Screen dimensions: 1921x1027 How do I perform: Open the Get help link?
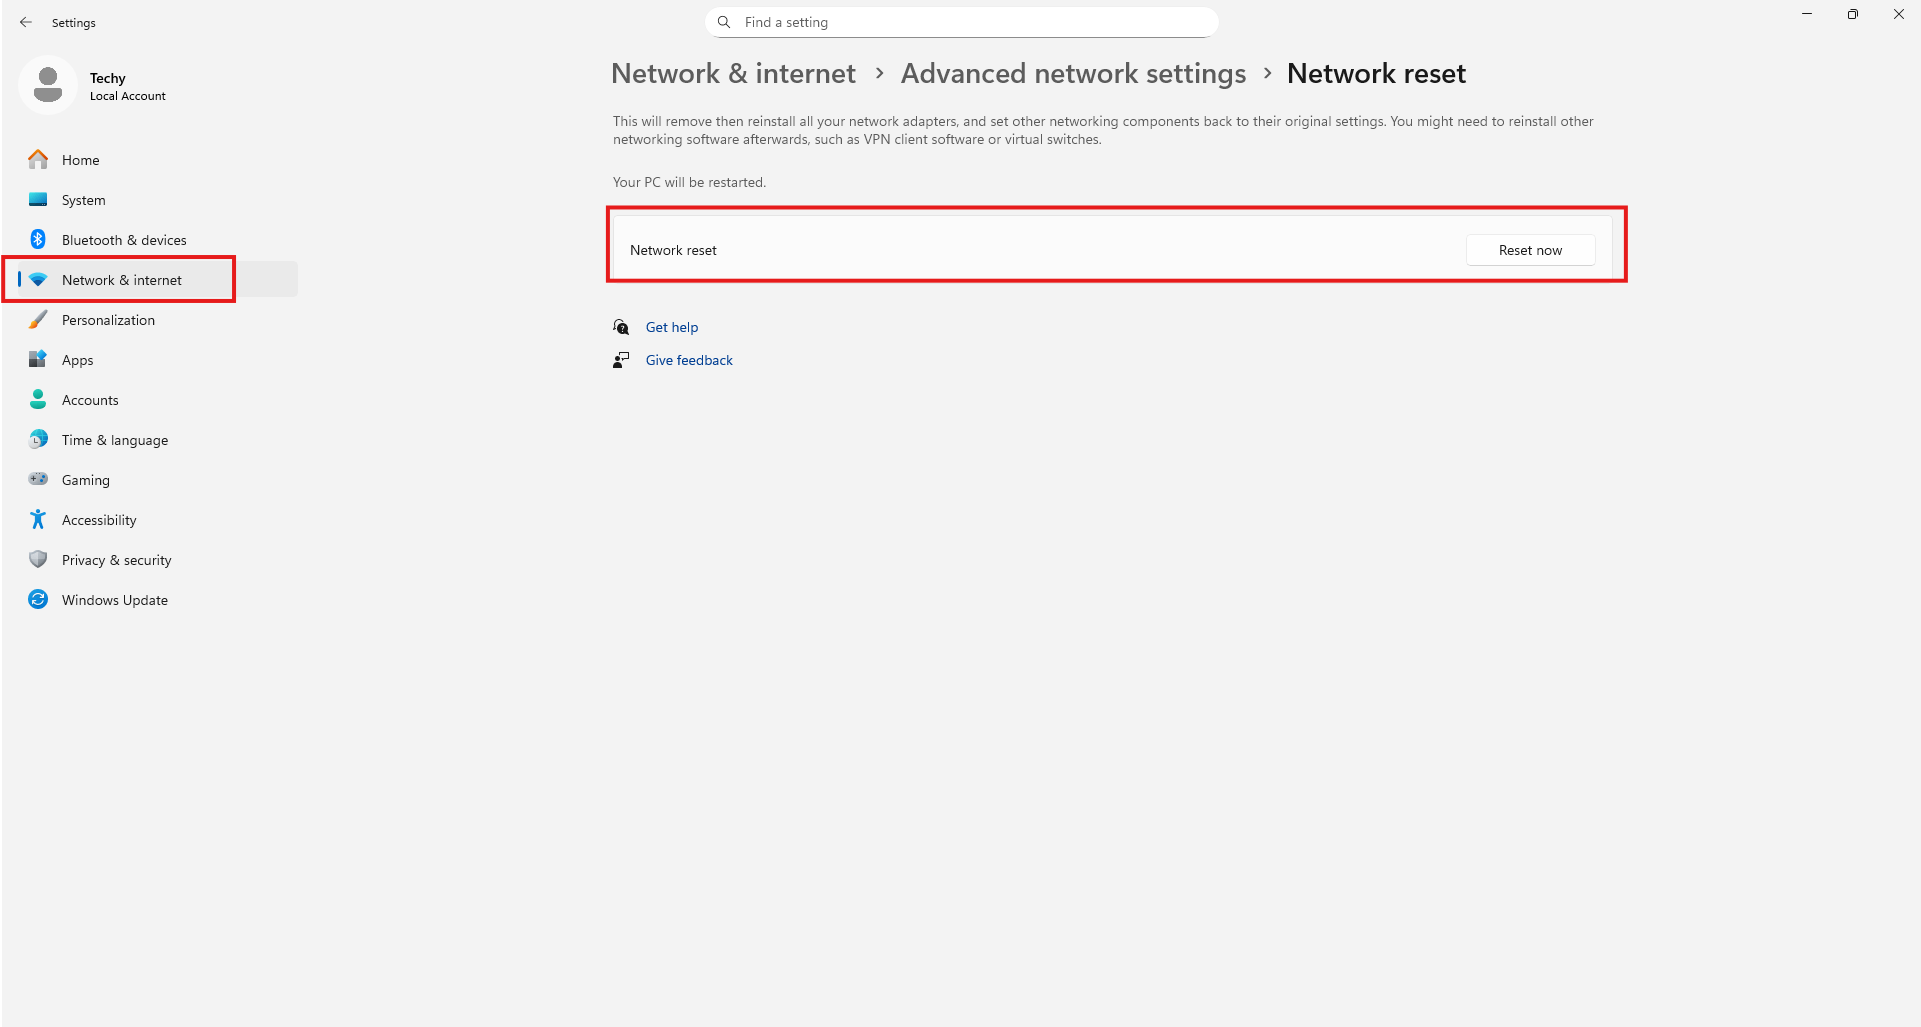pyautogui.click(x=671, y=327)
